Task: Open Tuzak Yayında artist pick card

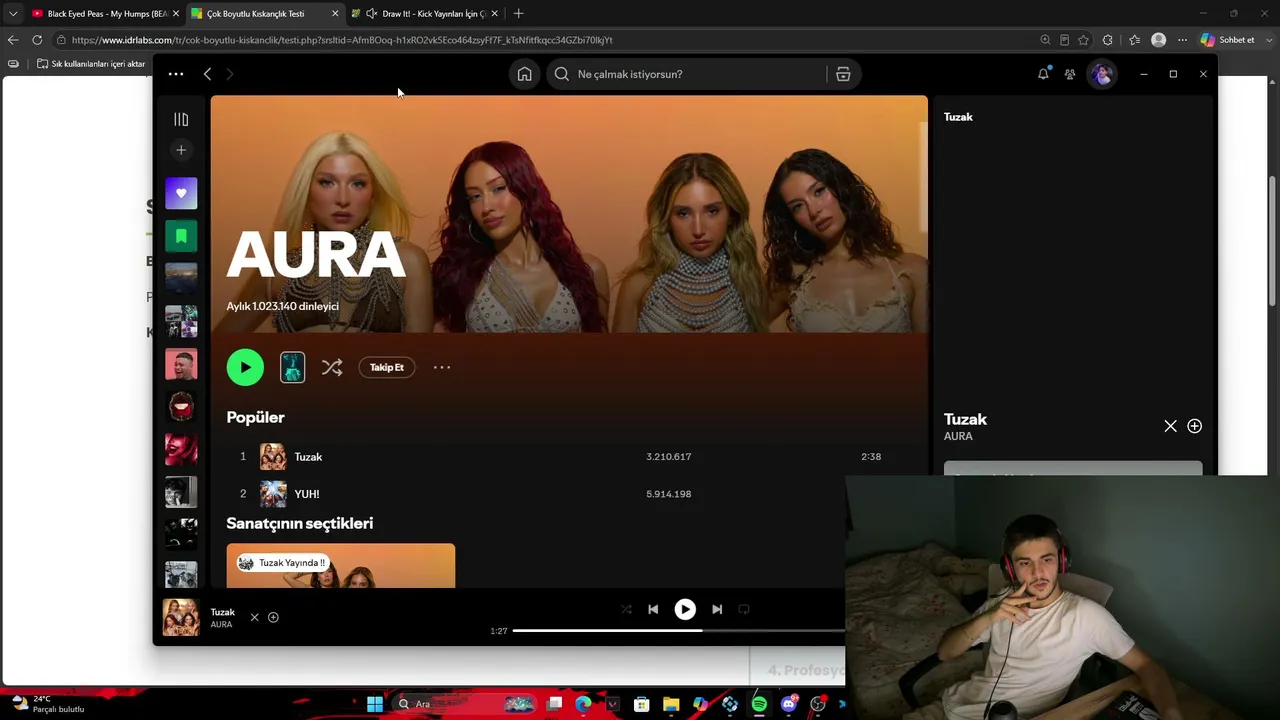Action: [x=340, y=565]
